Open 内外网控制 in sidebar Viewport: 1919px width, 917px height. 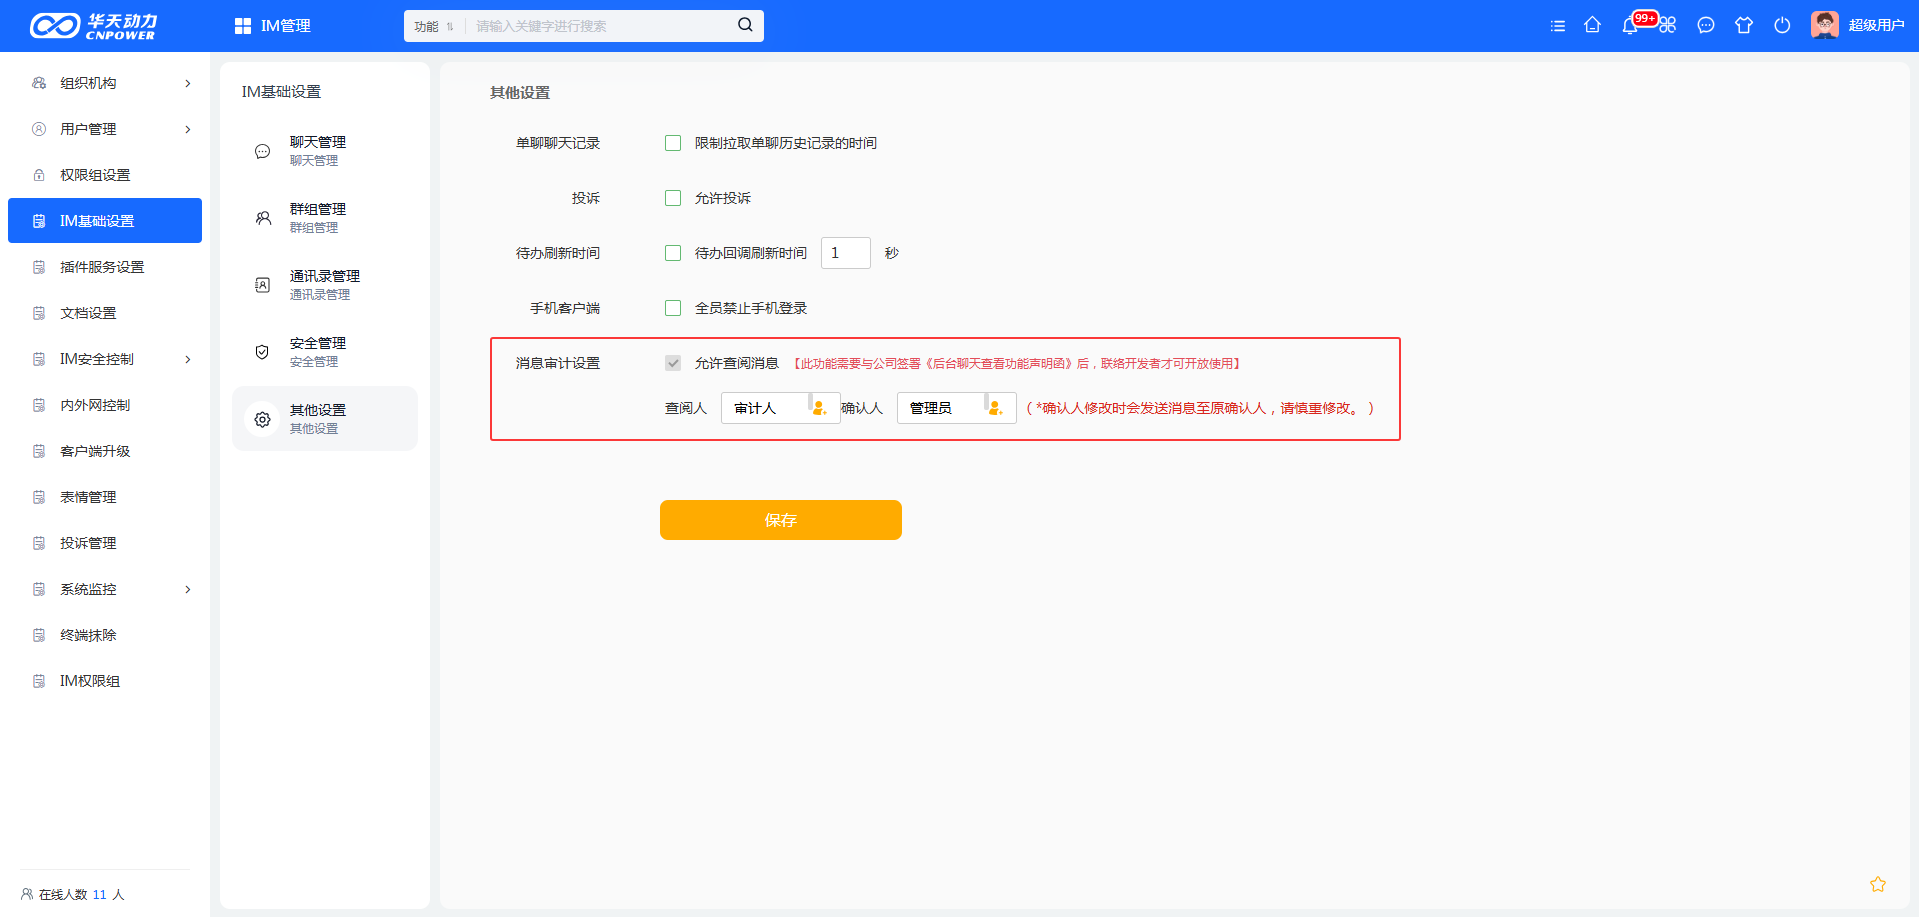(105, 405)
